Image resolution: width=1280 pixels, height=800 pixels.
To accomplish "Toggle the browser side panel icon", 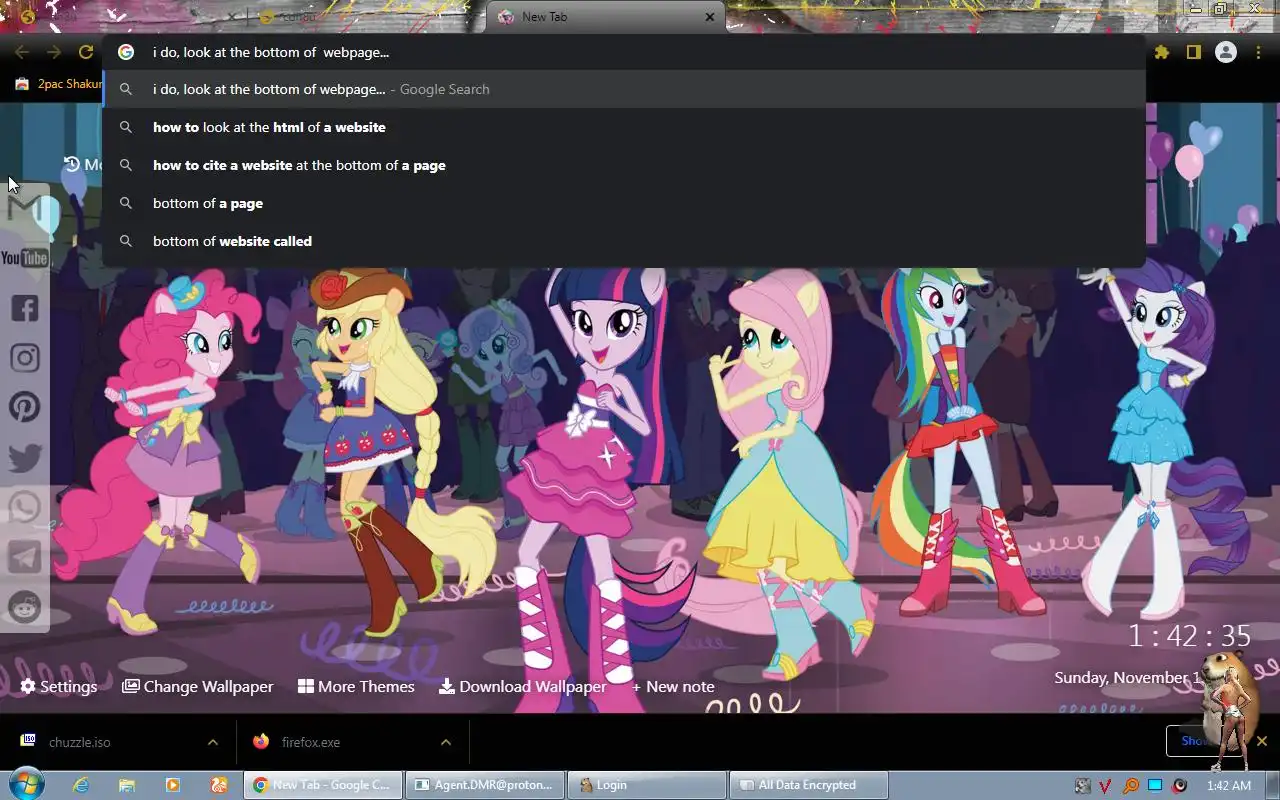I will click(1193, 52).
